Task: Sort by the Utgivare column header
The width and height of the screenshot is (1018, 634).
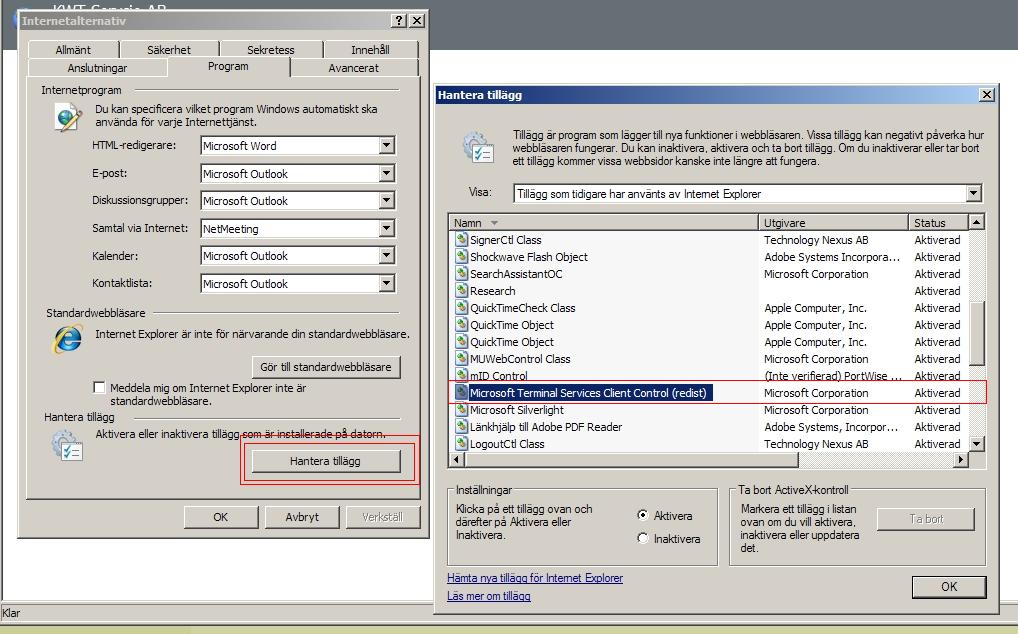Action: click(x=834, y=223)
